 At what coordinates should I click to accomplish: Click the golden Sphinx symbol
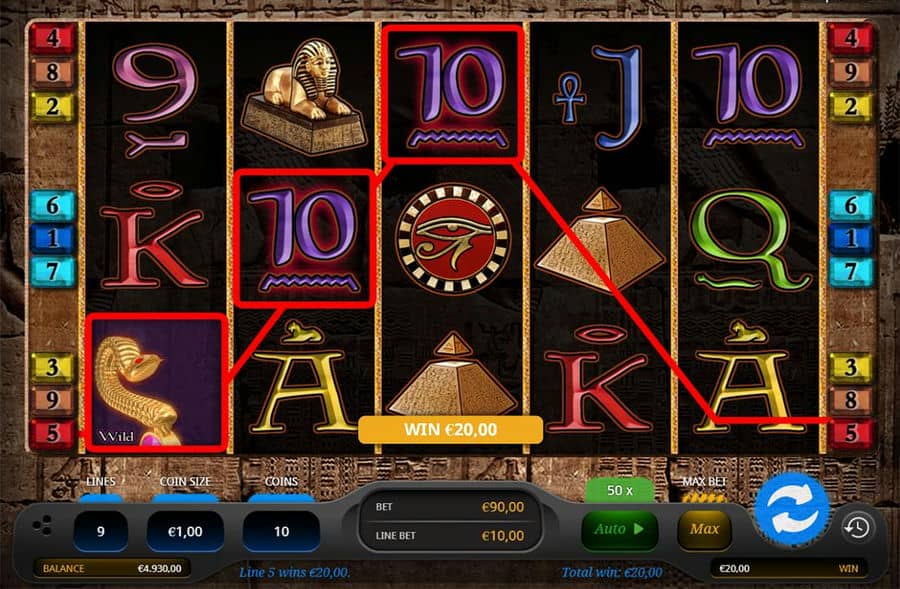pyautogui.click(x=304, y=96)
